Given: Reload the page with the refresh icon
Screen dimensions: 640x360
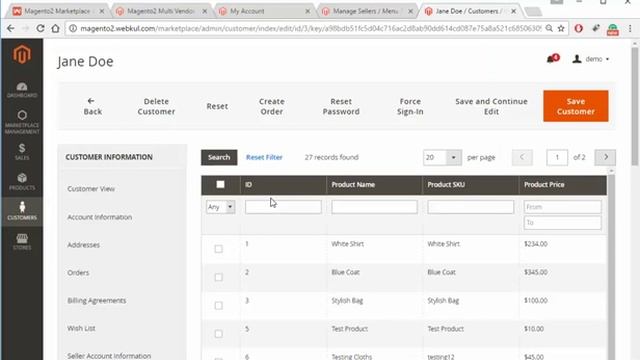Looking at the screenshot, I should [x=40, y=28].
